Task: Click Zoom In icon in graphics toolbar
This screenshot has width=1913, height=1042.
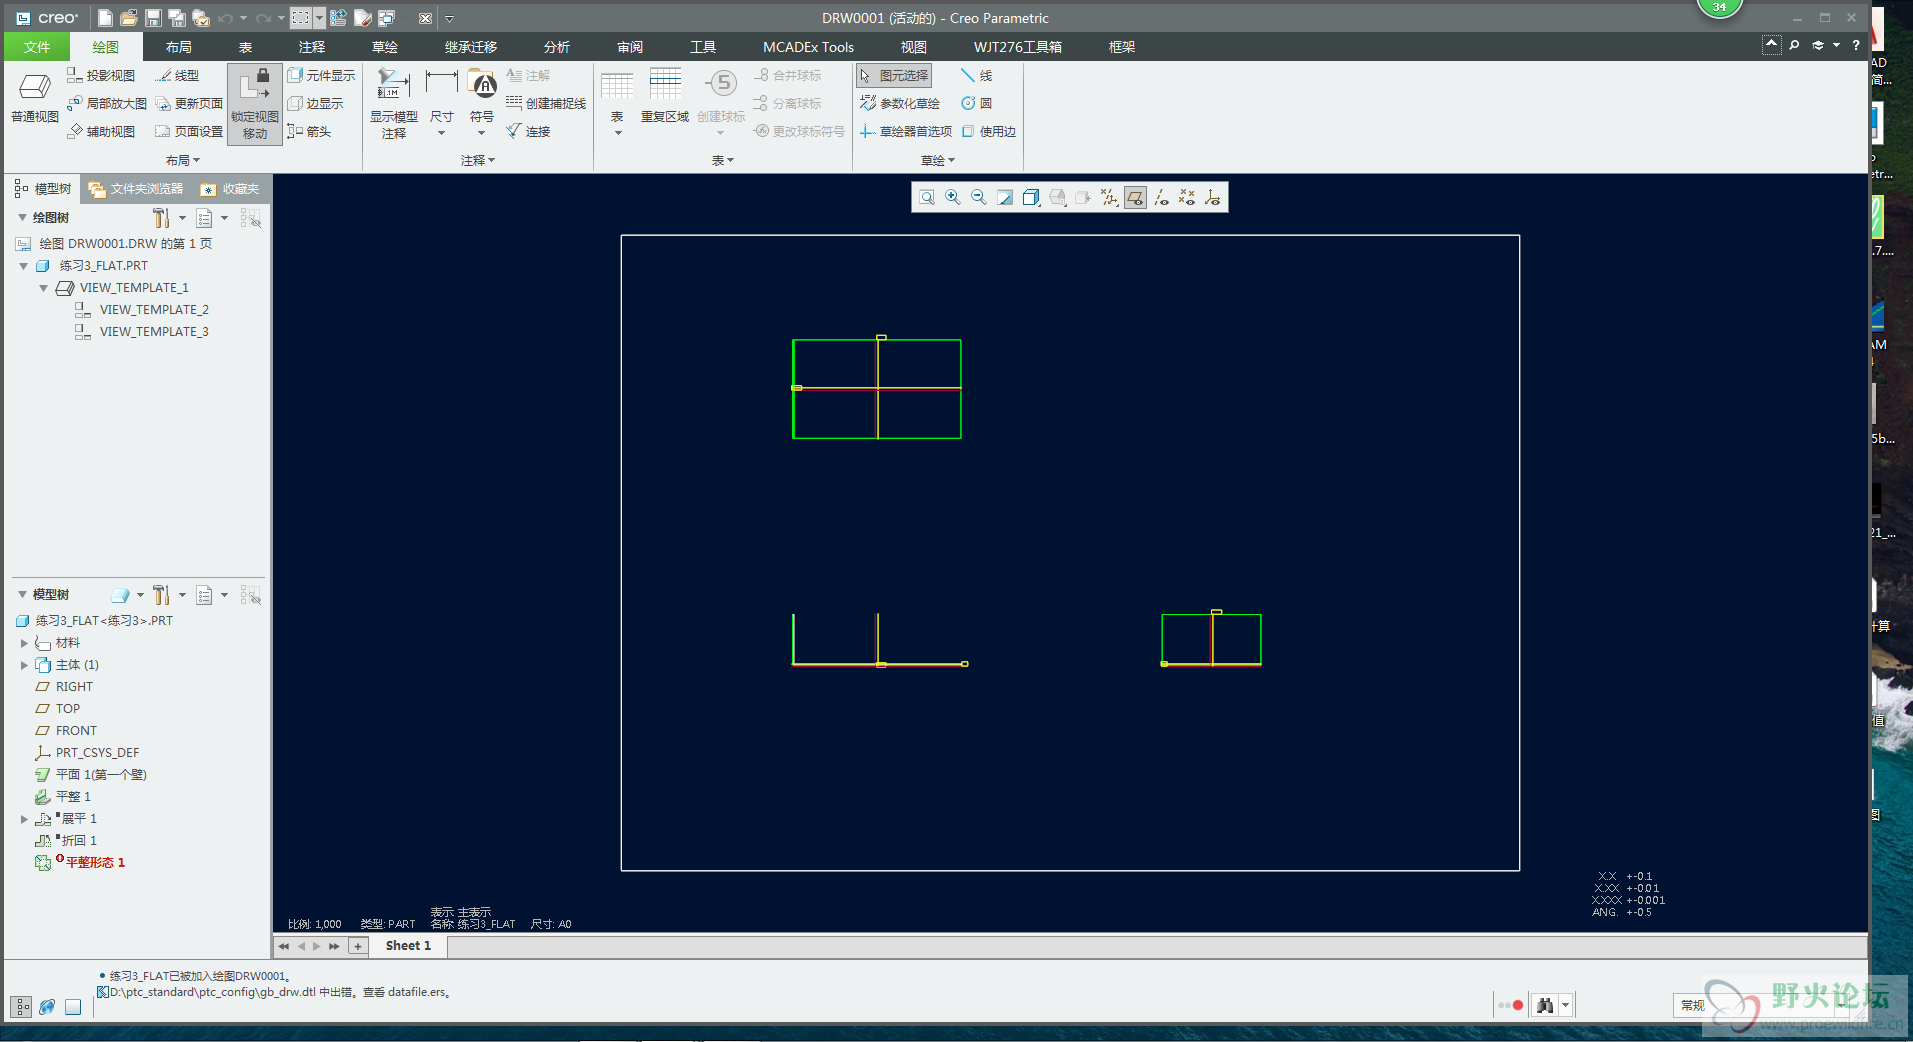Action: (953, 198)
